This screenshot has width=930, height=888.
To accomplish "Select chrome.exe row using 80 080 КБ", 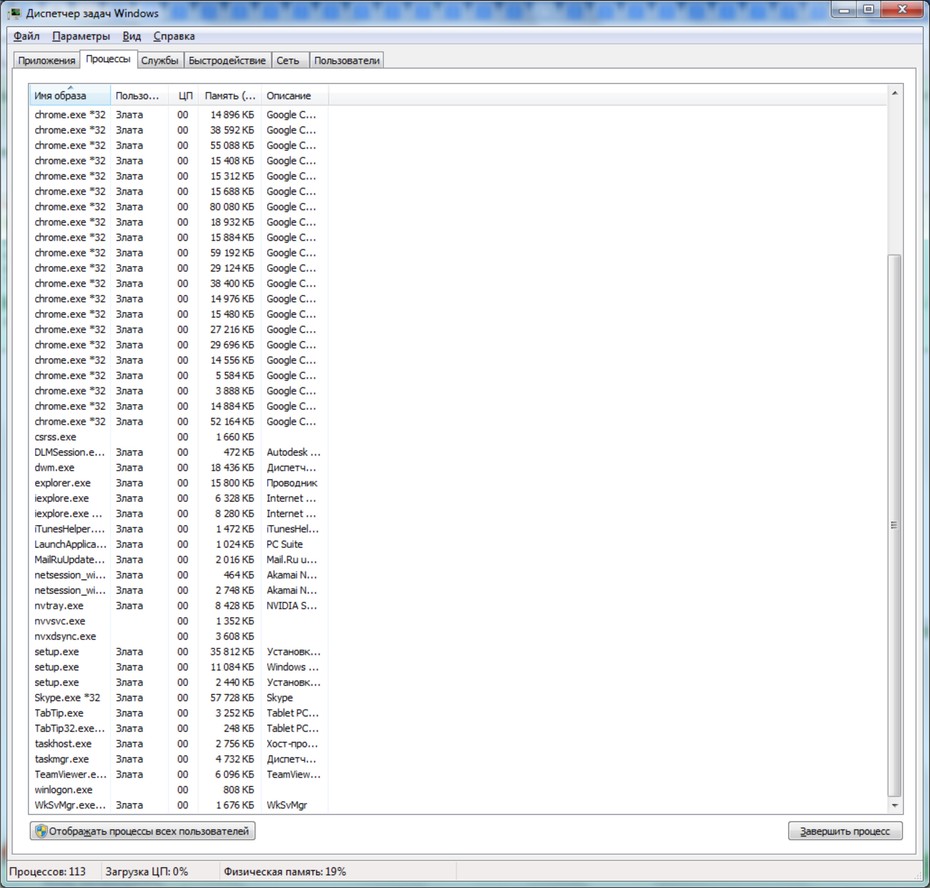I will point(178,207).
